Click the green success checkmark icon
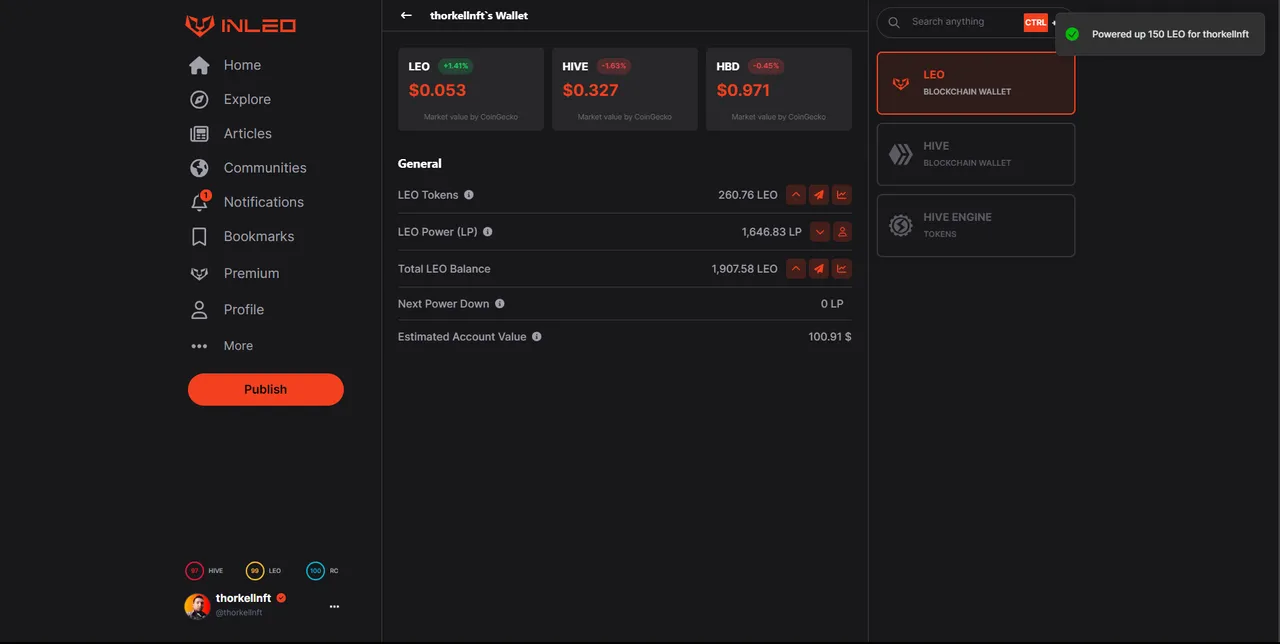 point(1072,34)
